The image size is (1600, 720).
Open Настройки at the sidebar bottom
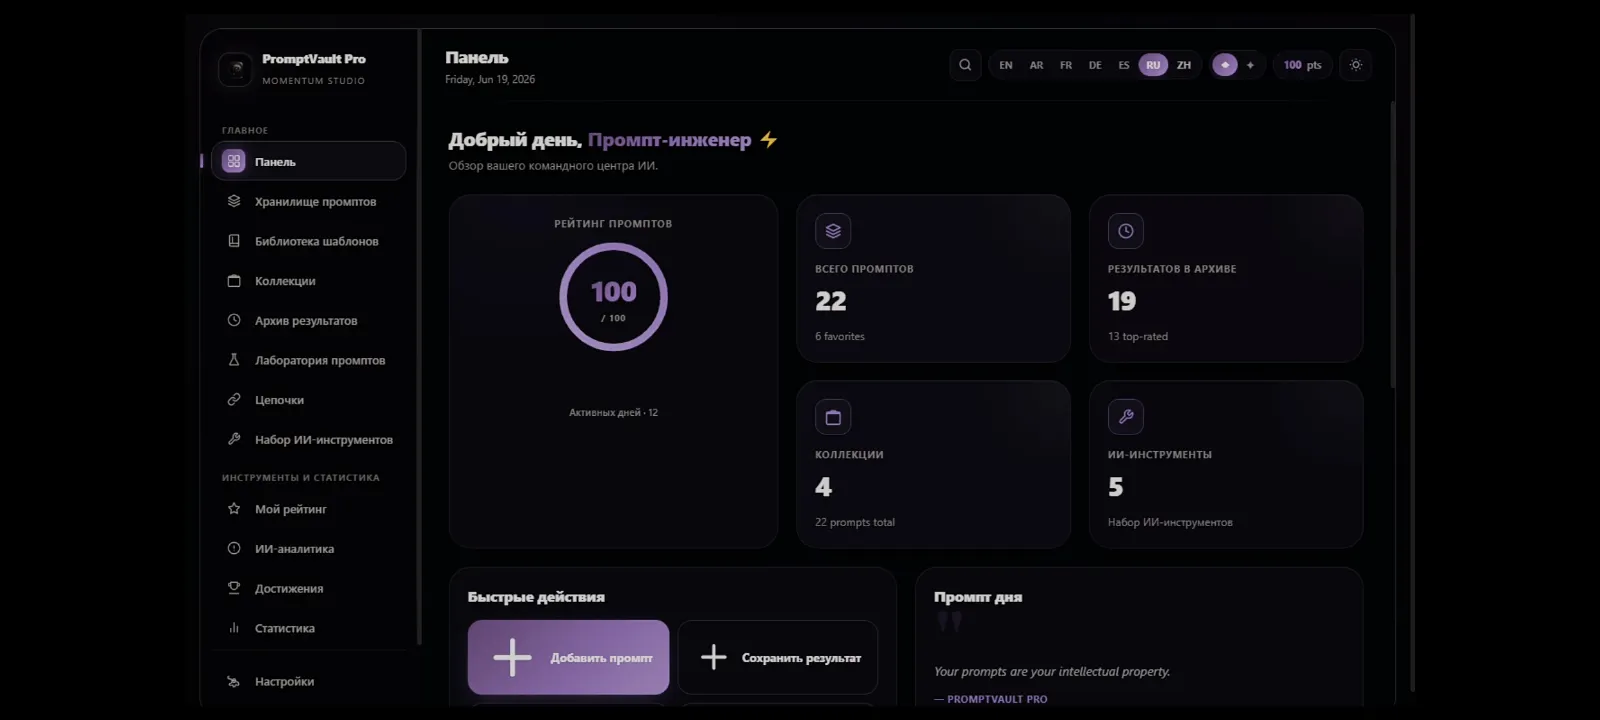pyautogui.click(x=309, y=681)
